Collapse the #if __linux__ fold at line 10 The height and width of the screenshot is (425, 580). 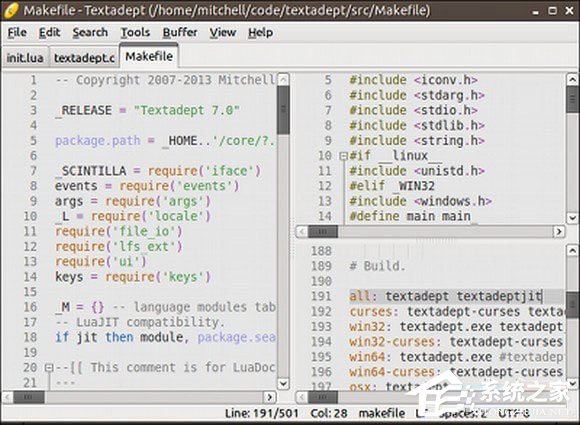point(344,156)
